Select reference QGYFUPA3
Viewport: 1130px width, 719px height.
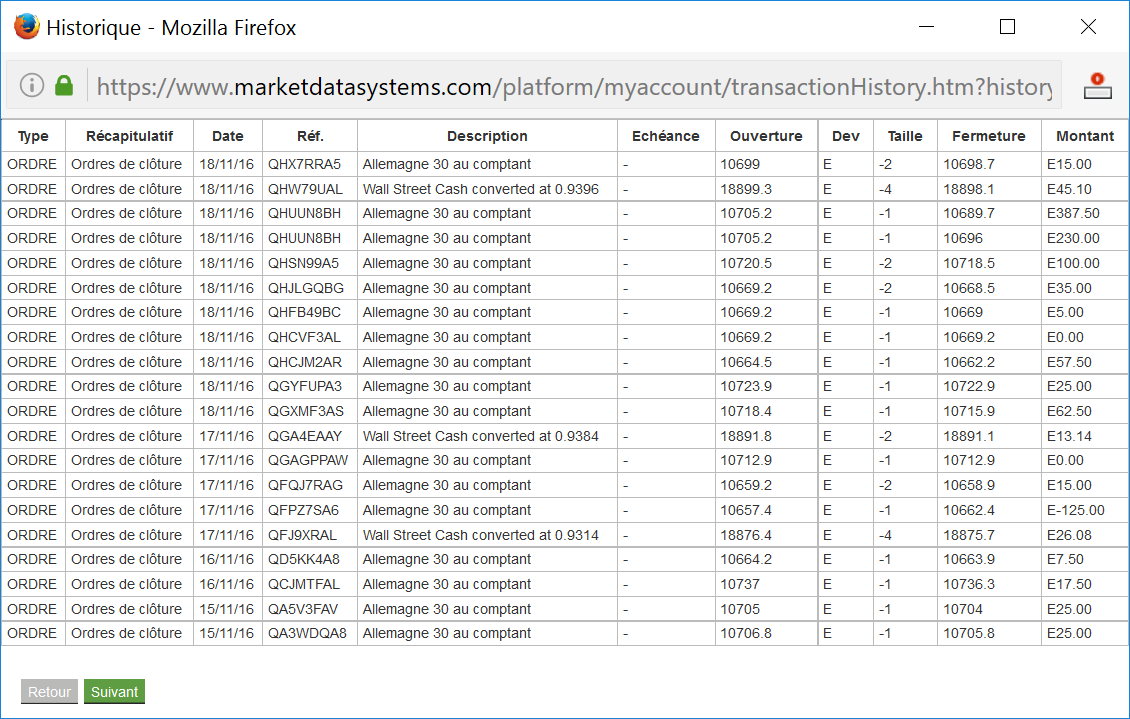(x=305, y=386)
